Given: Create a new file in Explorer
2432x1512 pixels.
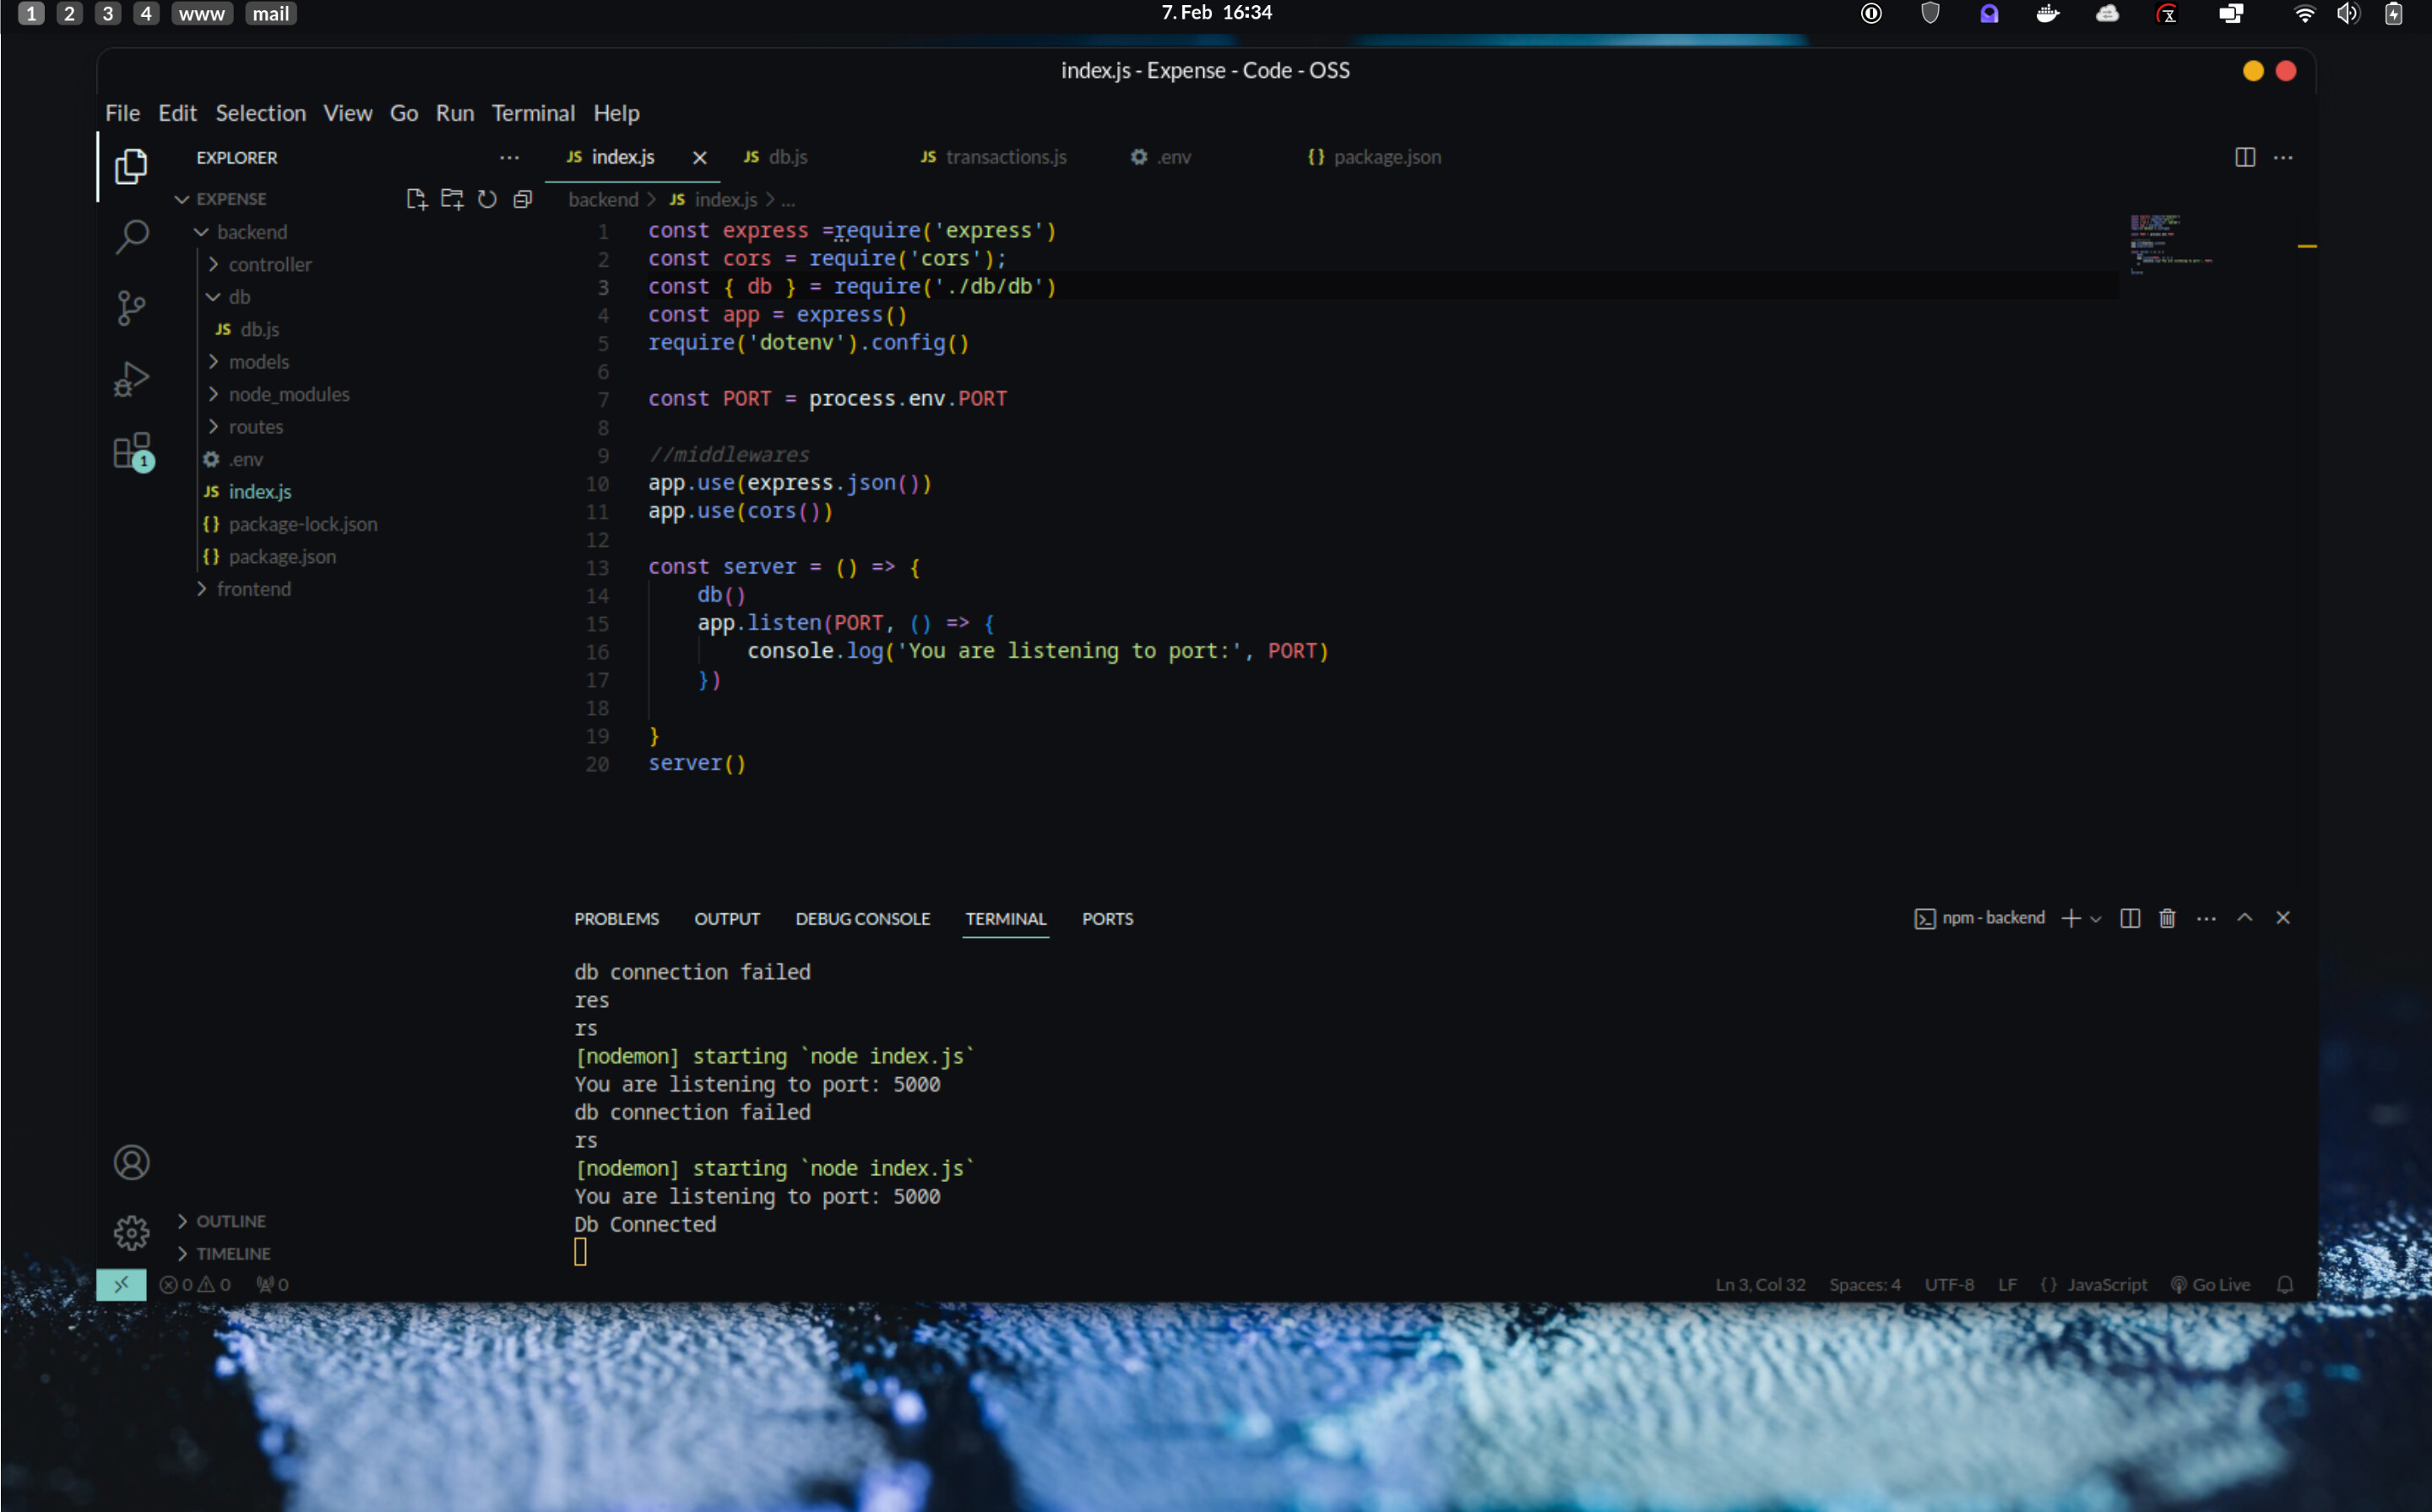Looking at the screenshot, I should 416,199.
